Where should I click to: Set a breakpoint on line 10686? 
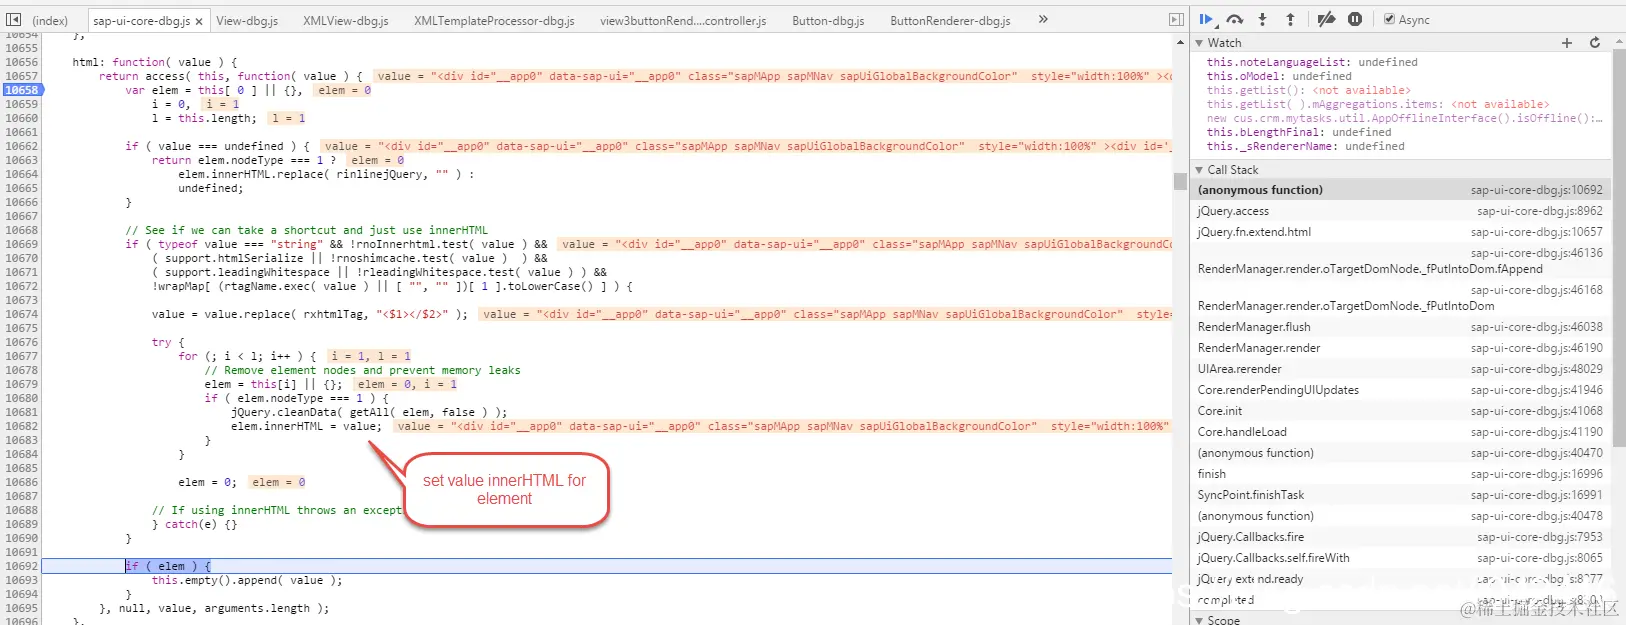tap(21, 482)
